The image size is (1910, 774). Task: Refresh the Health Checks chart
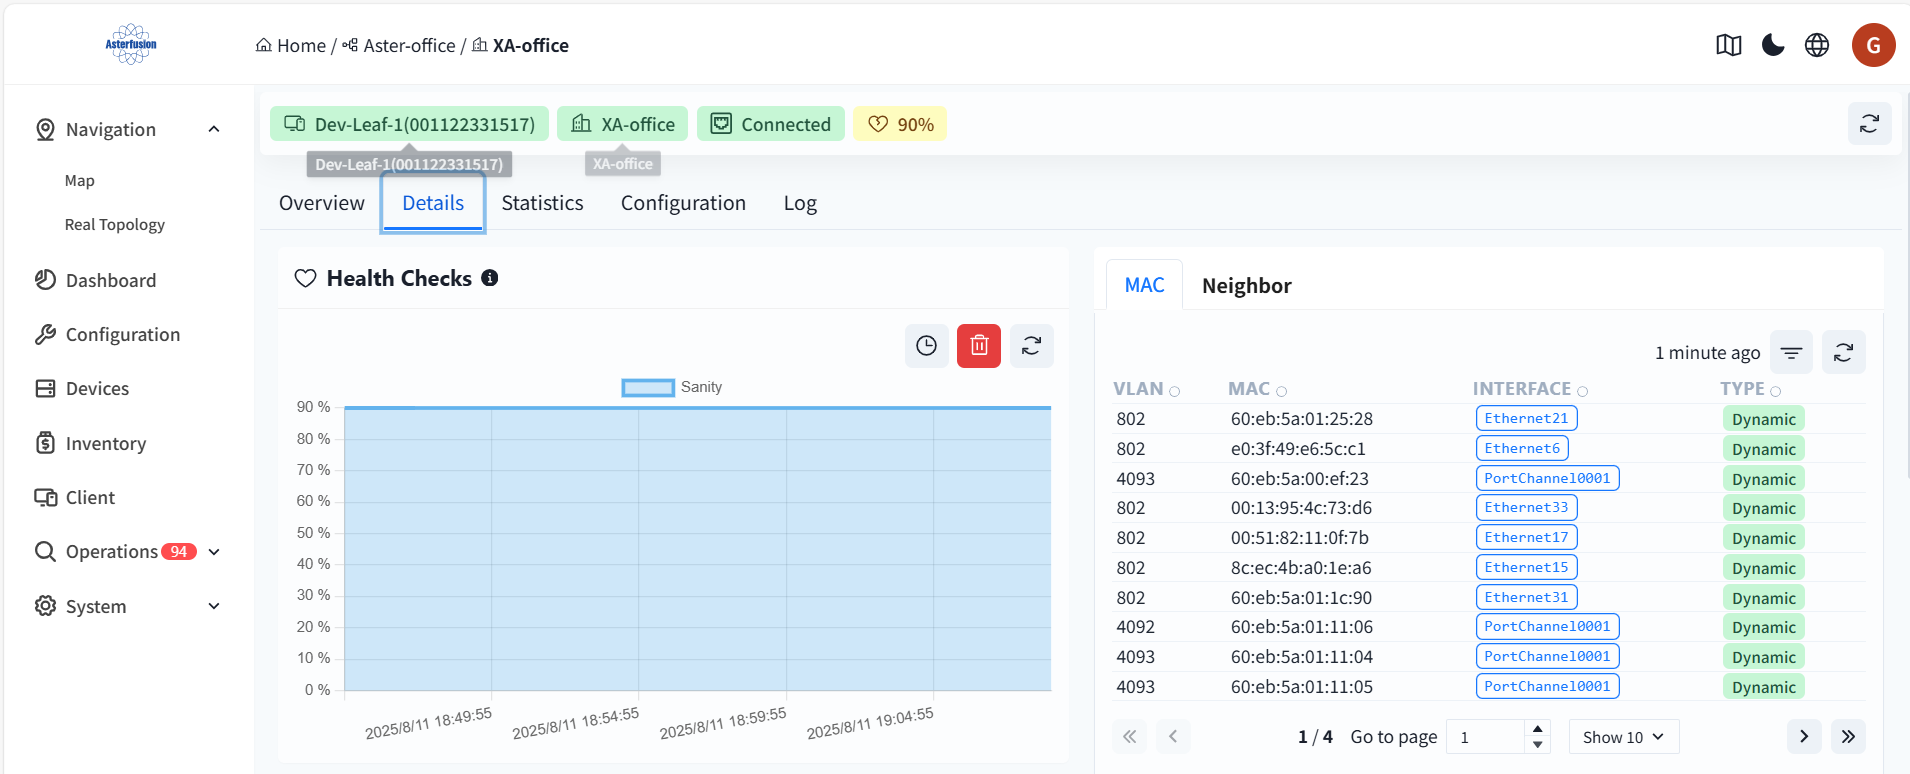pos(1031,346)
